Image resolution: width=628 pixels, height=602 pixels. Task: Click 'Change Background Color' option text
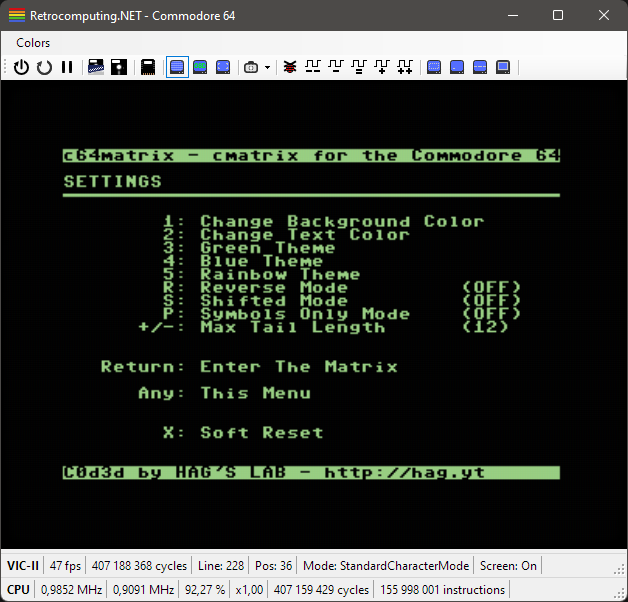click(342, 221)
